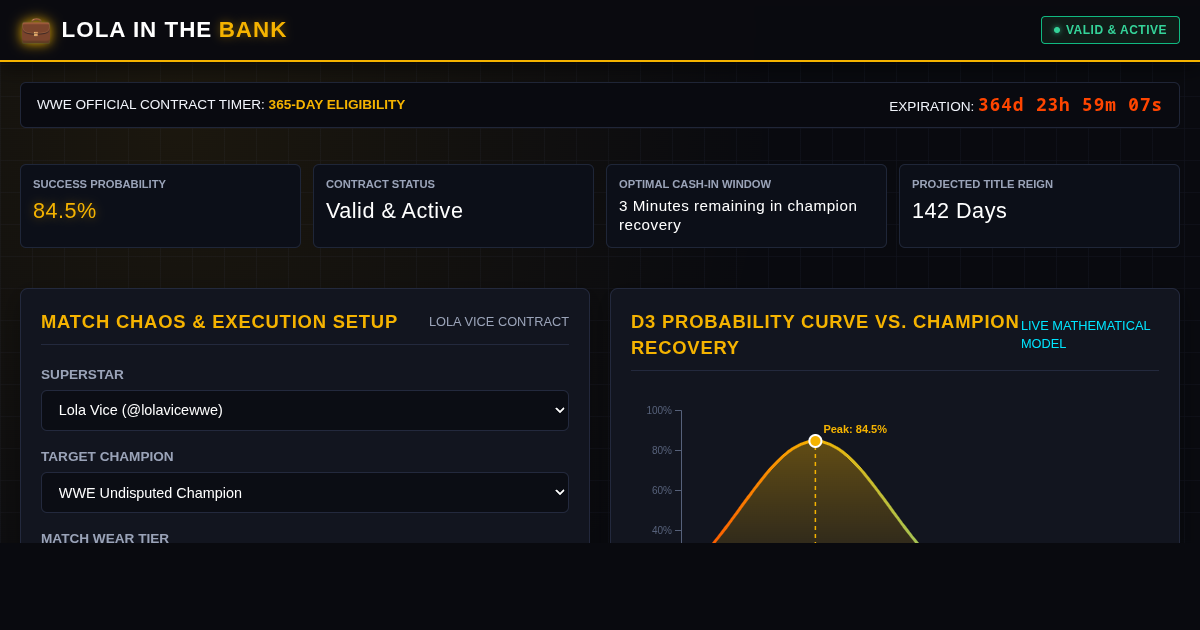The image size is (1200, 630).
Task: Click the green status dot indicator
Action: coord(1057,30)
